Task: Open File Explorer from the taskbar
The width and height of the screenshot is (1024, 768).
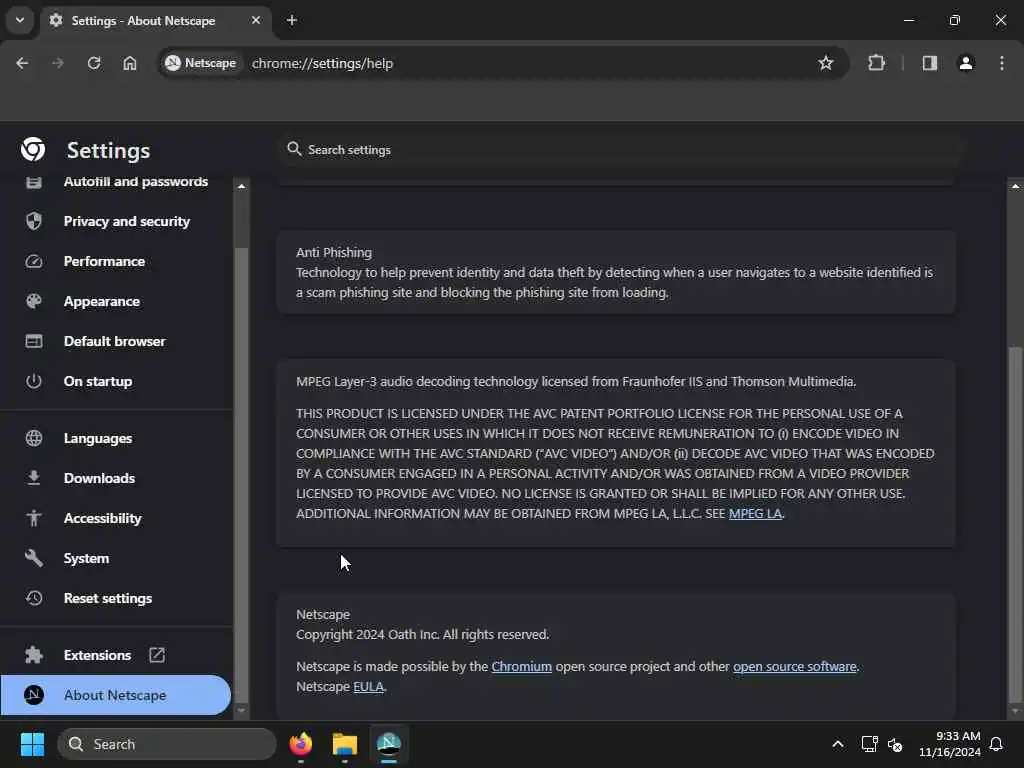Action: (344, 744)
